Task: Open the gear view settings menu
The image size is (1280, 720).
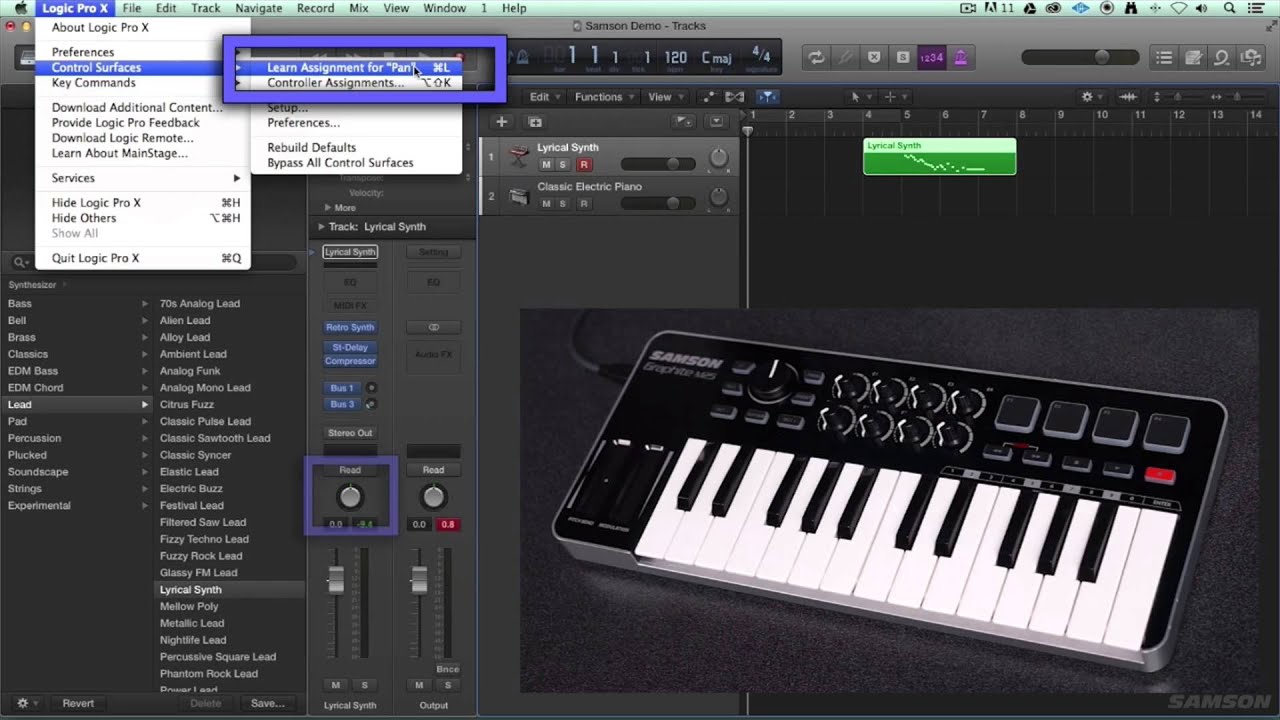Action: 1090,97
